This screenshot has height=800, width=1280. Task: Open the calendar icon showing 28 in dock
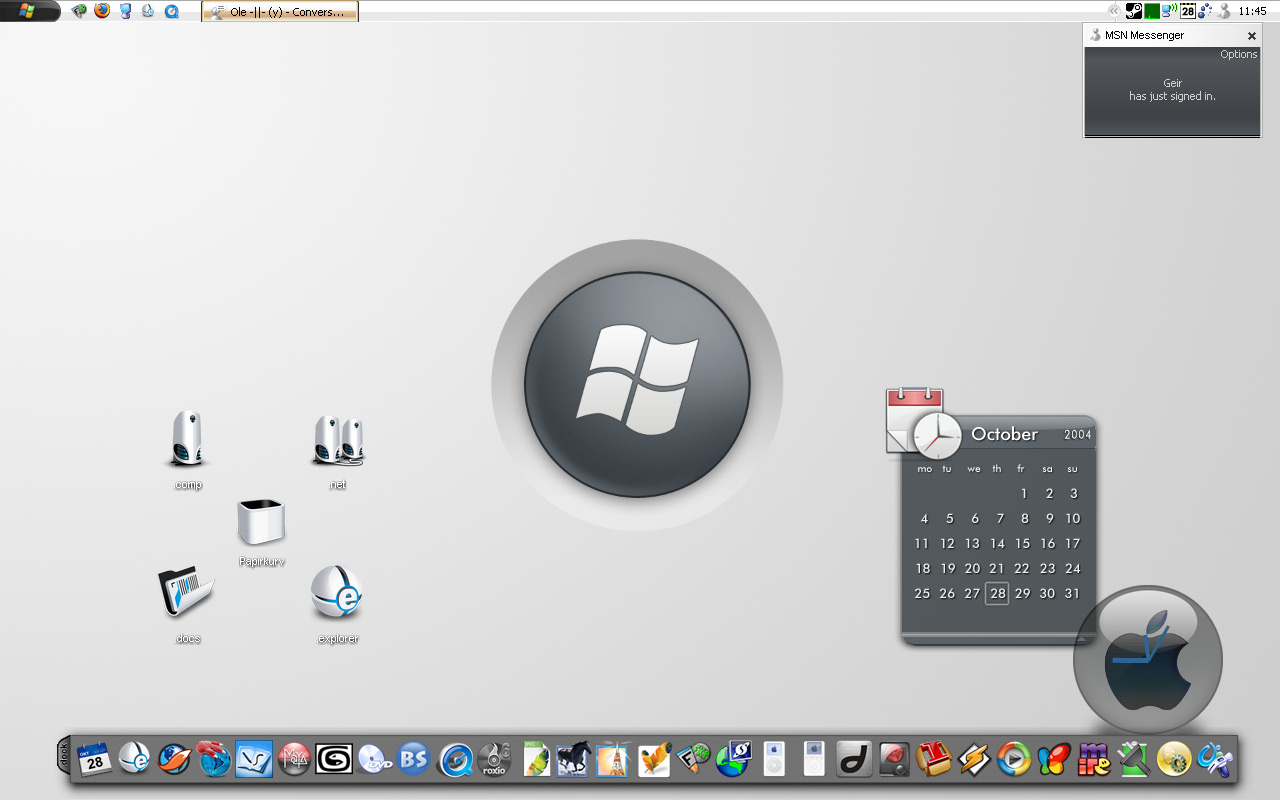(x=94, y=760)
